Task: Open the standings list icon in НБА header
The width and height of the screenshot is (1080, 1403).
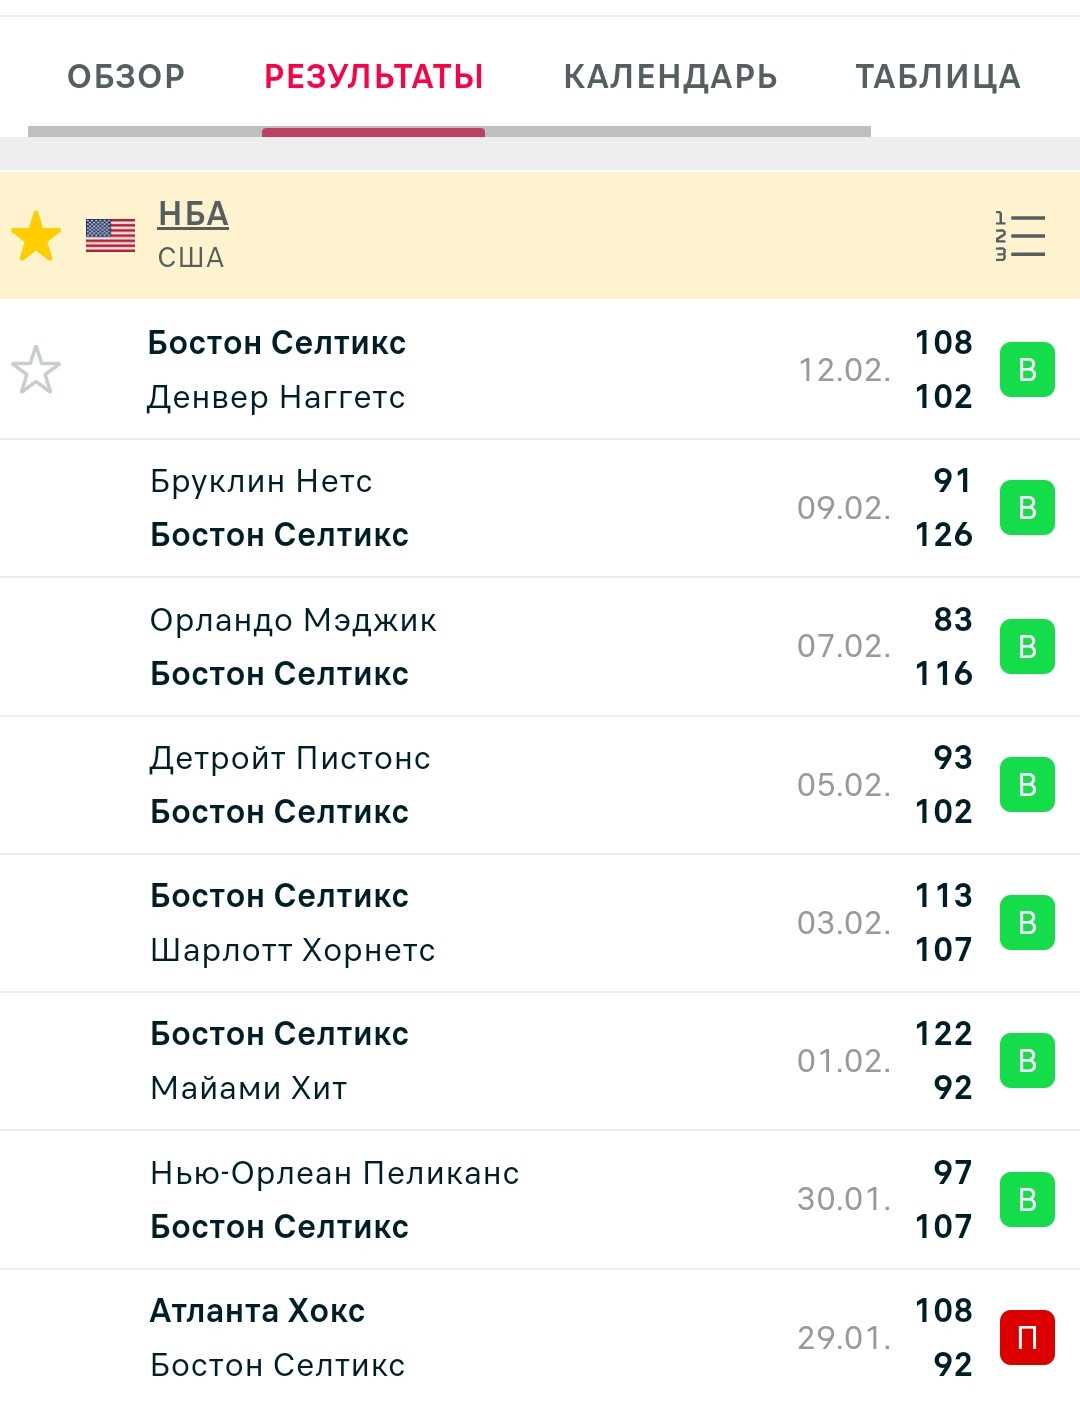Action: click(x=1020, y=236)
